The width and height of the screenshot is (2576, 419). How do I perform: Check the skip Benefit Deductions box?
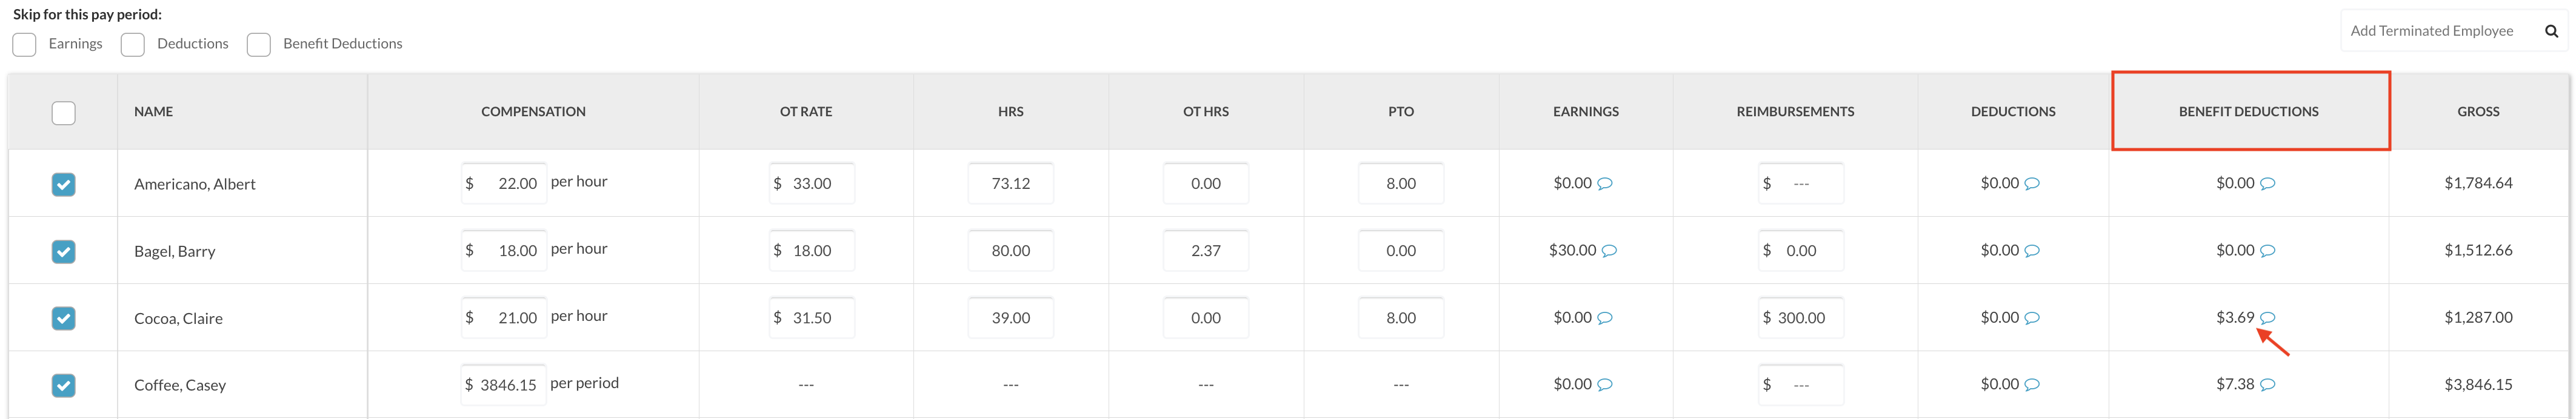pos(259,45)
